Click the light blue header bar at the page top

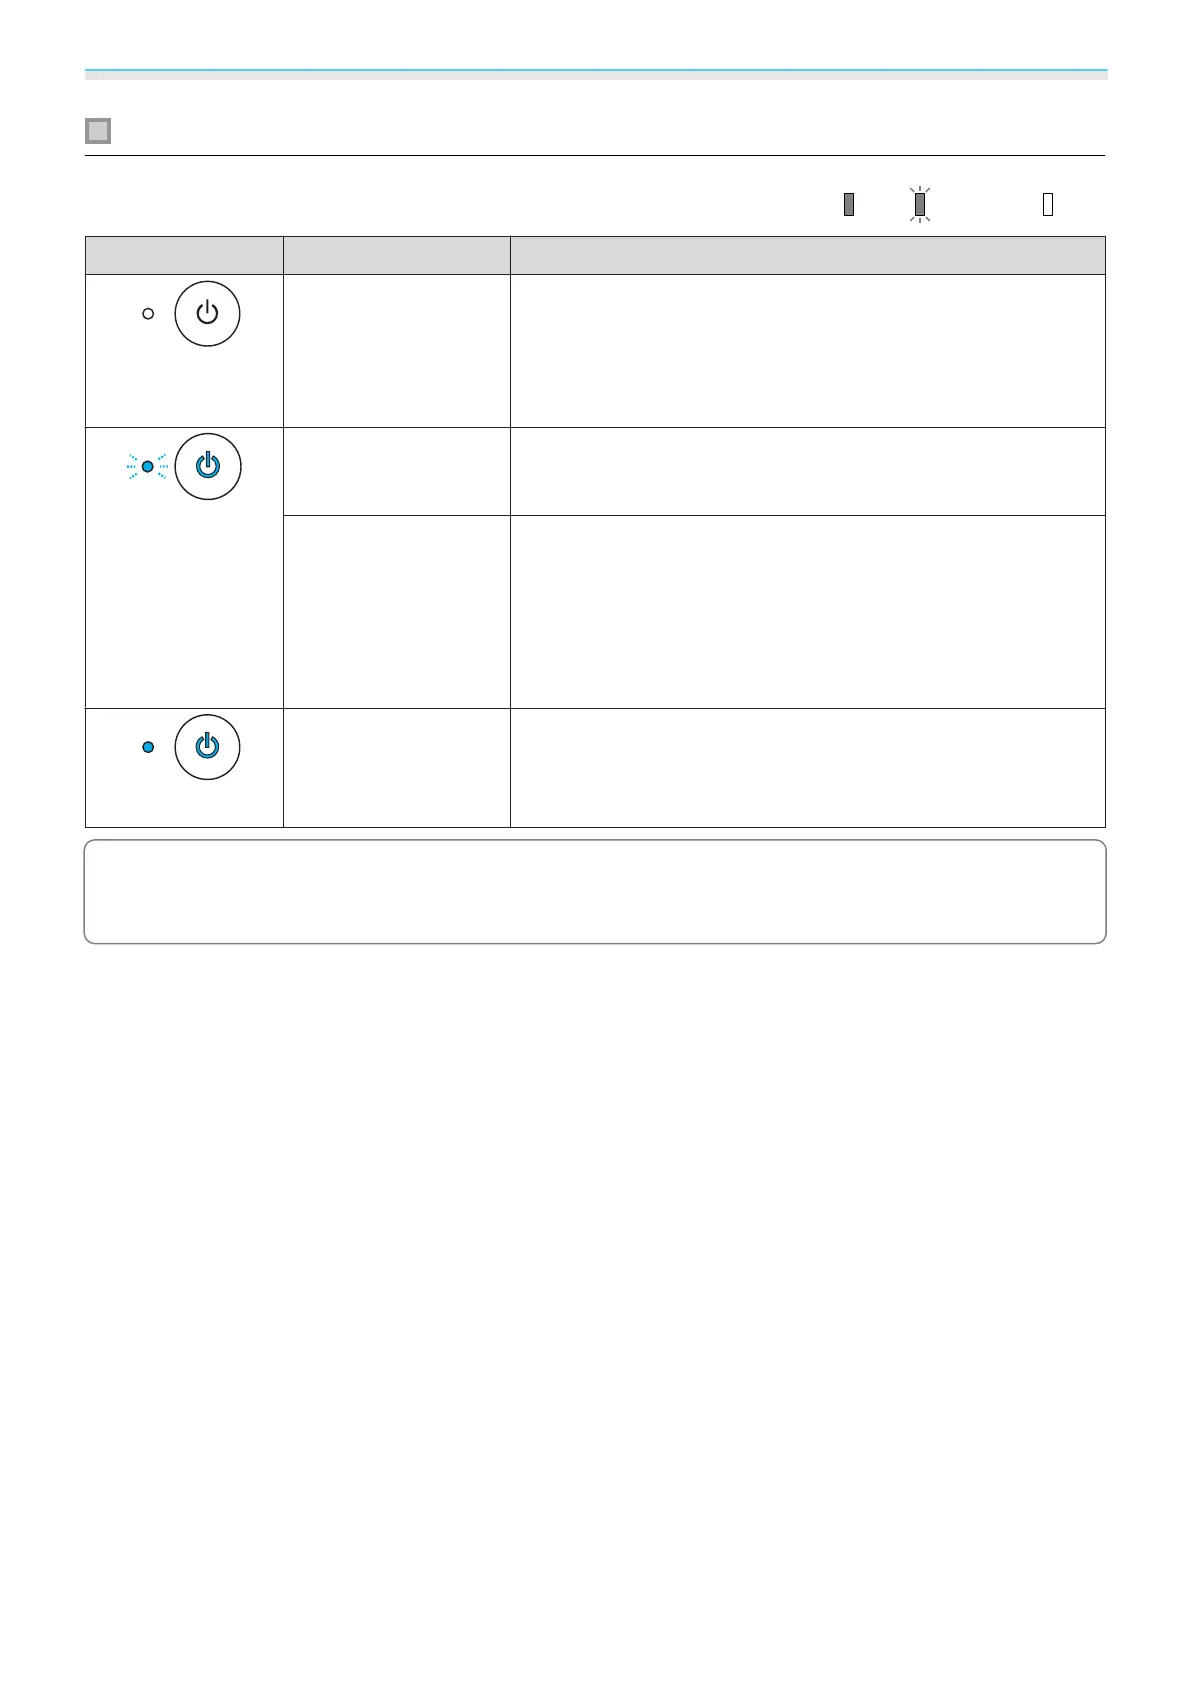click(x=596, y=74)
